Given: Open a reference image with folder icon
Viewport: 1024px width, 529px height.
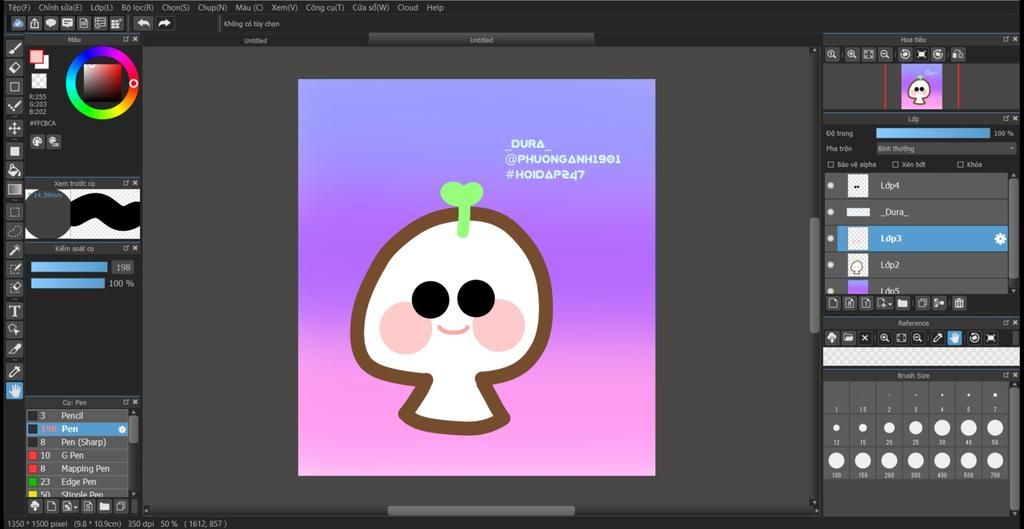Looking at the screenshot, I should click(x=848, y=338).
